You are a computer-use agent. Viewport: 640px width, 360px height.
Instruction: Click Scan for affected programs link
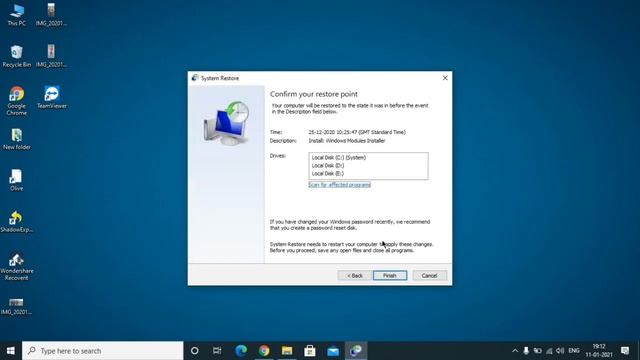point(340,185)
